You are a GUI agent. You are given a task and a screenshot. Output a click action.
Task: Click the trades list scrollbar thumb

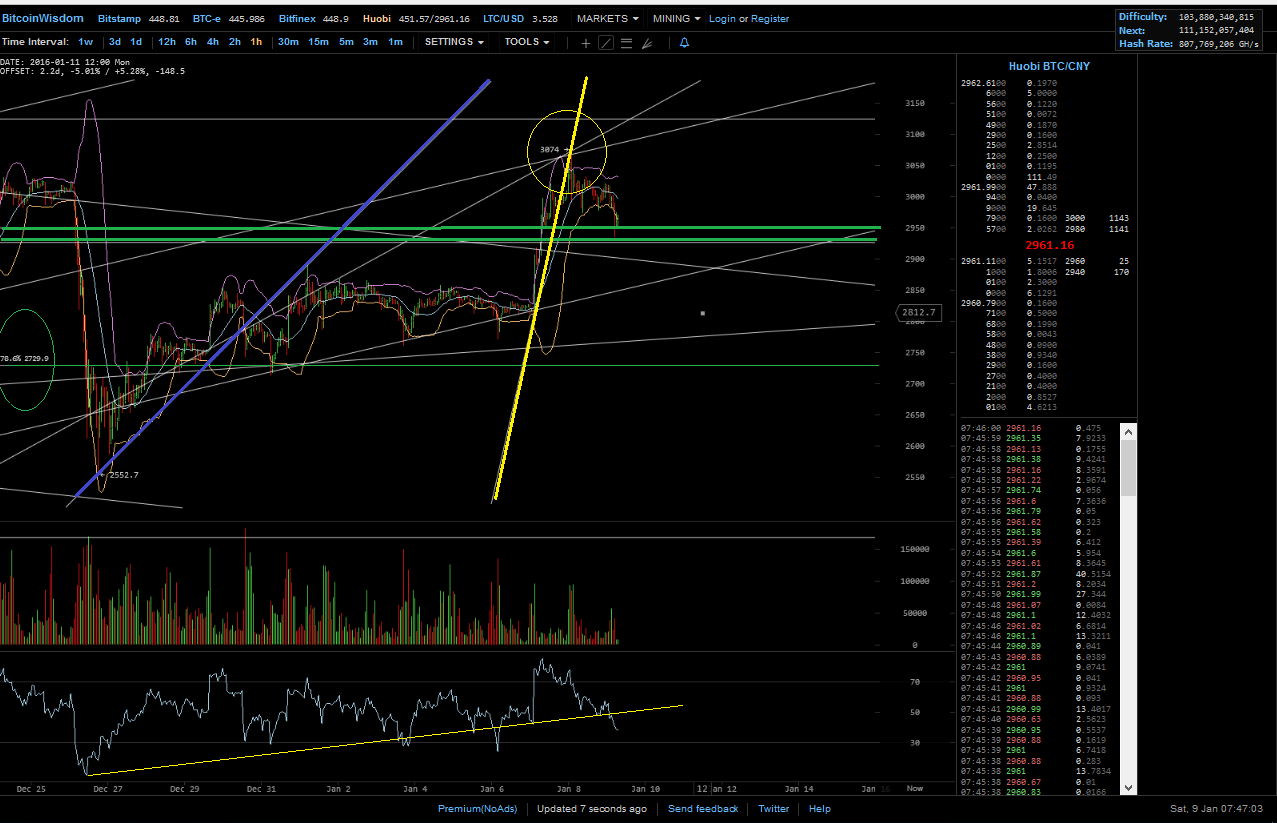click(x=1129, y=468)
